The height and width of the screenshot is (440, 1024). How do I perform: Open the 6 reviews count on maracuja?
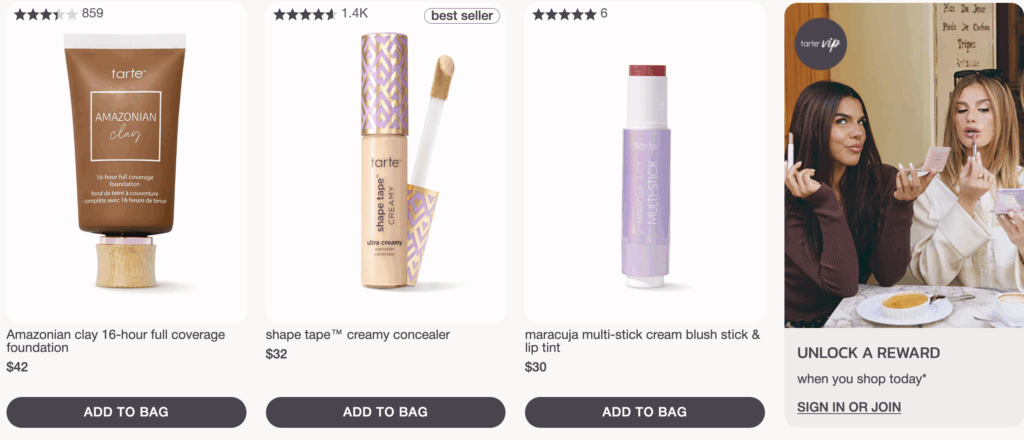click(604, 14)
